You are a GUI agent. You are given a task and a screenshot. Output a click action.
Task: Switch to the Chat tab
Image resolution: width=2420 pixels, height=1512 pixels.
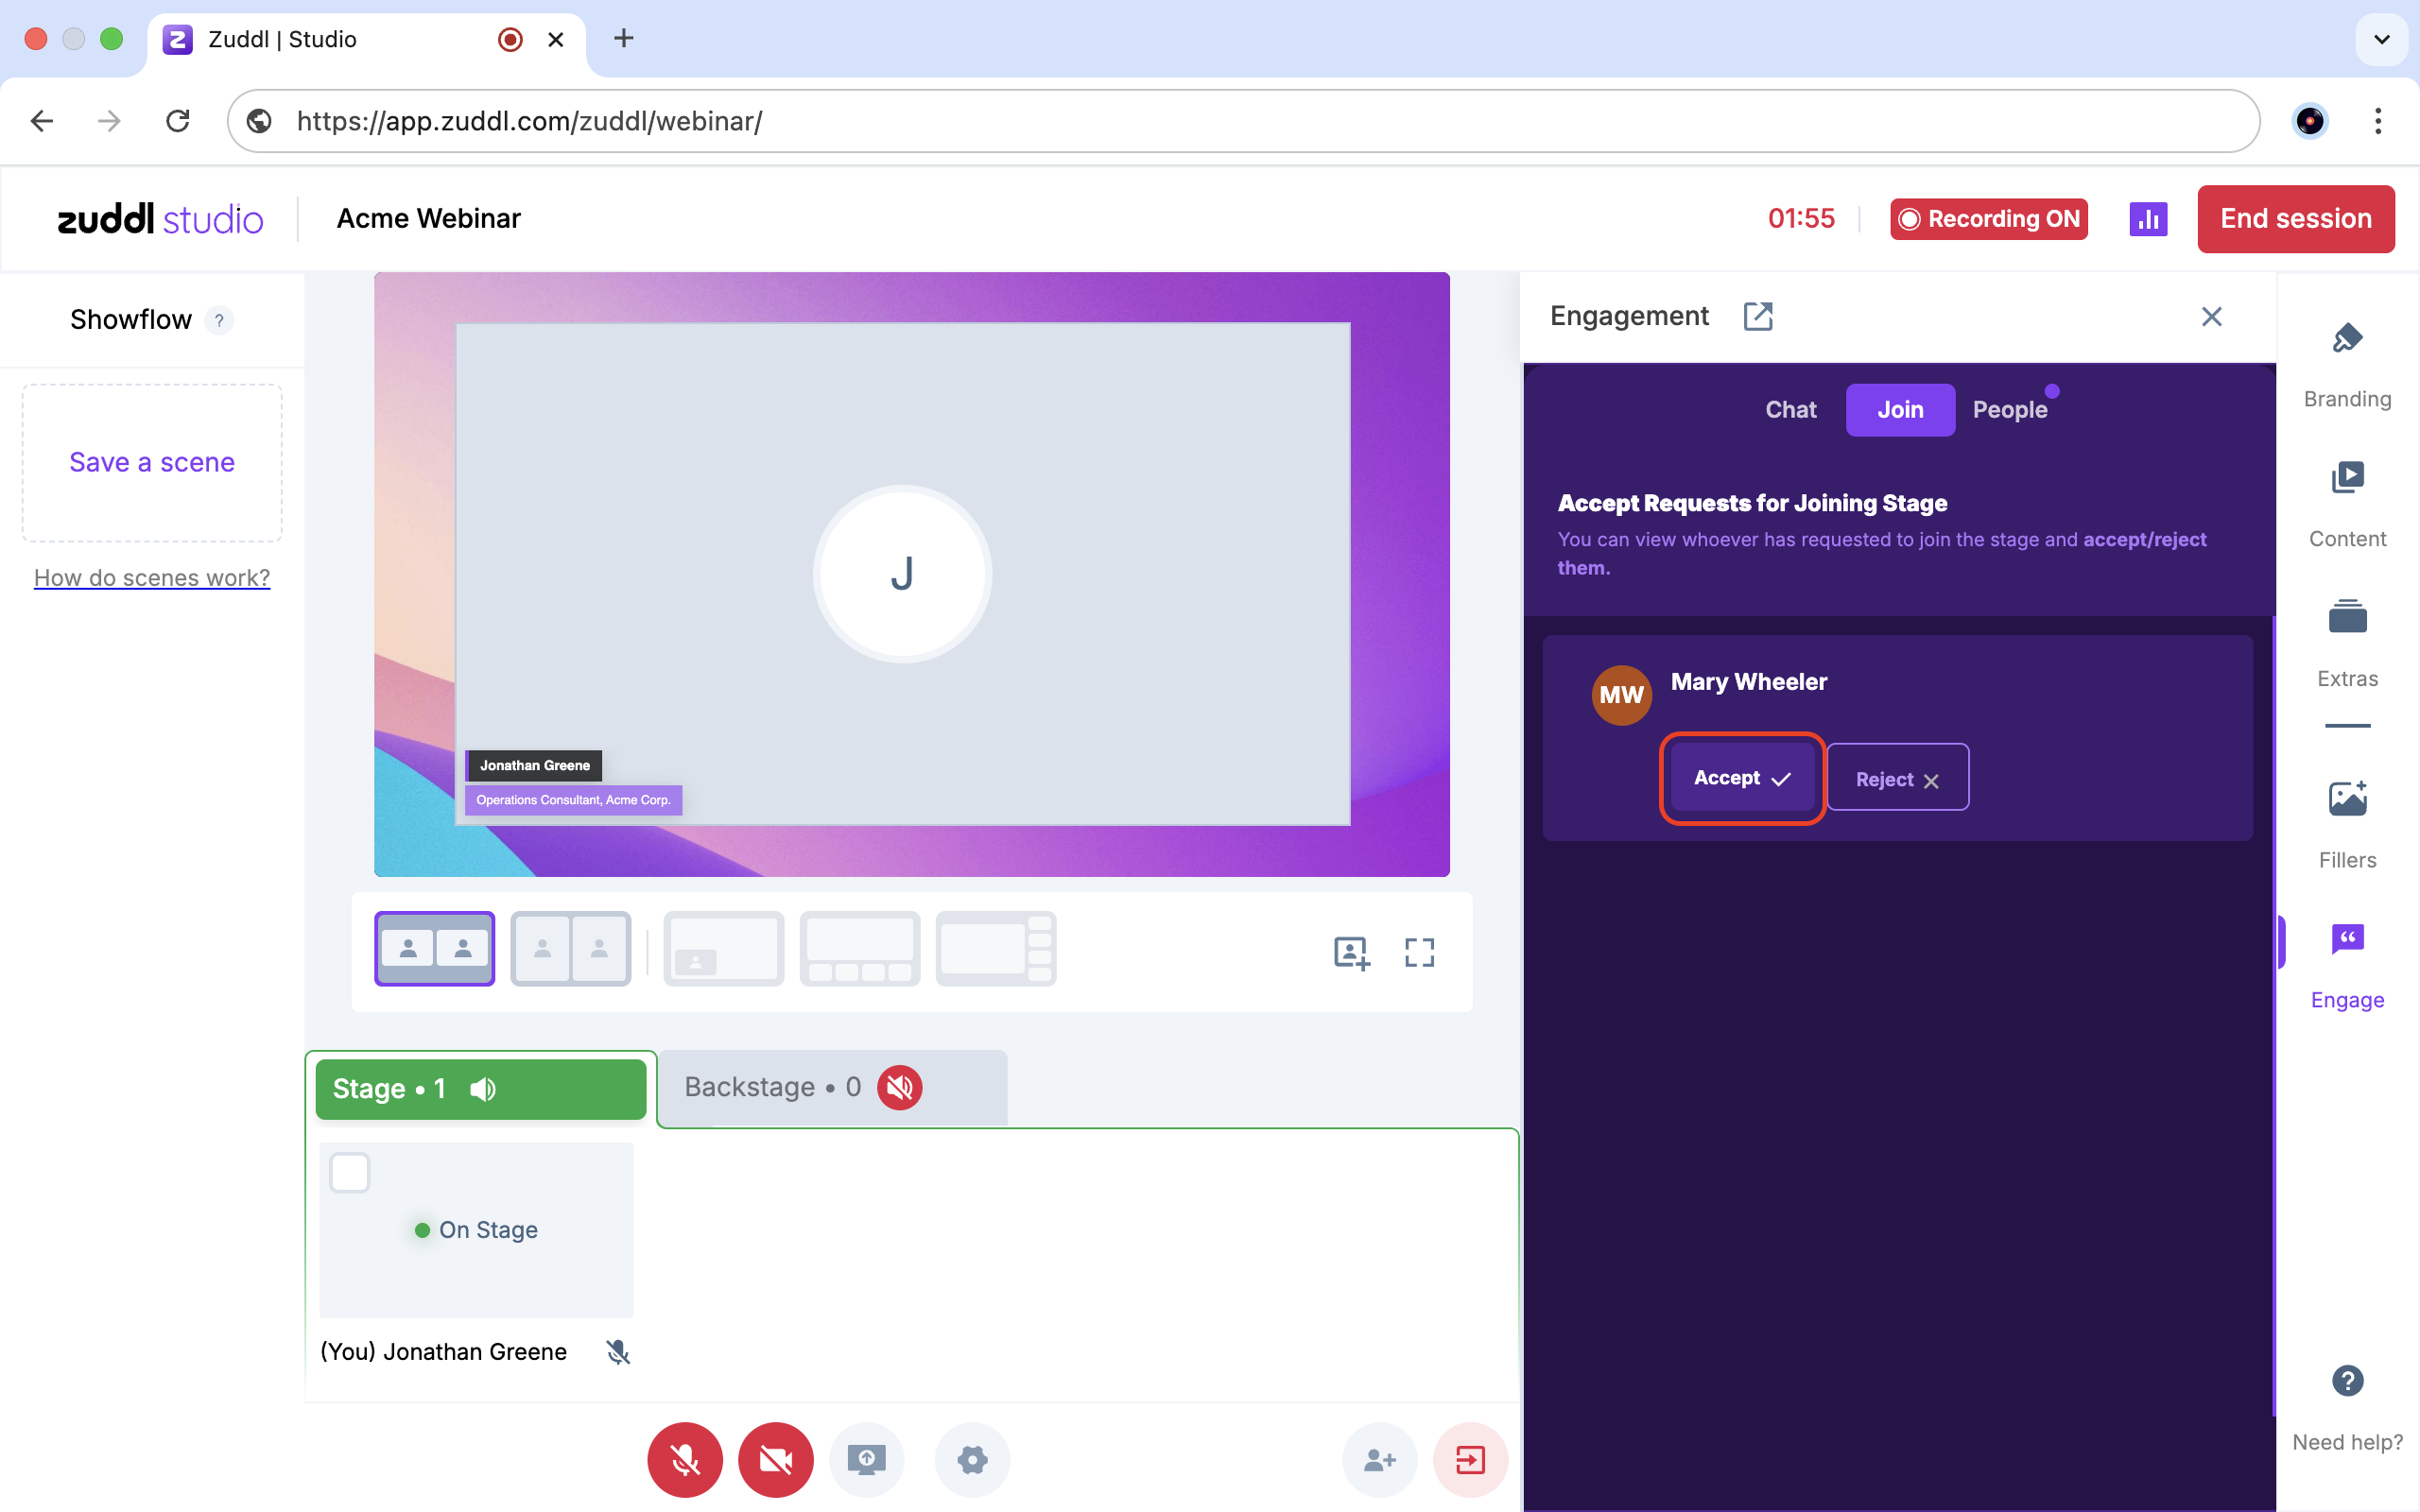click(1790, 410)
